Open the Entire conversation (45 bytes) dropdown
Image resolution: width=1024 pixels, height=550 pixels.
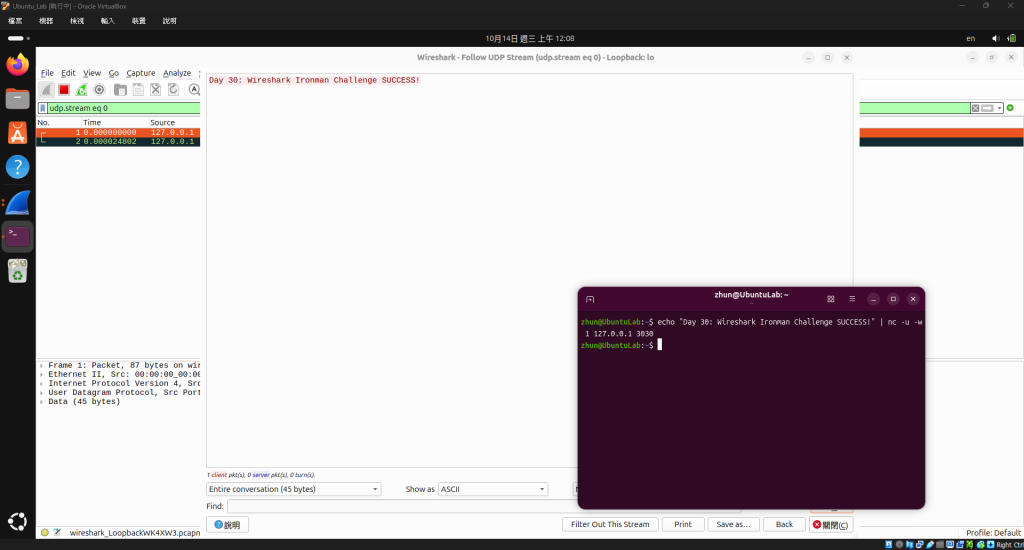294,489
